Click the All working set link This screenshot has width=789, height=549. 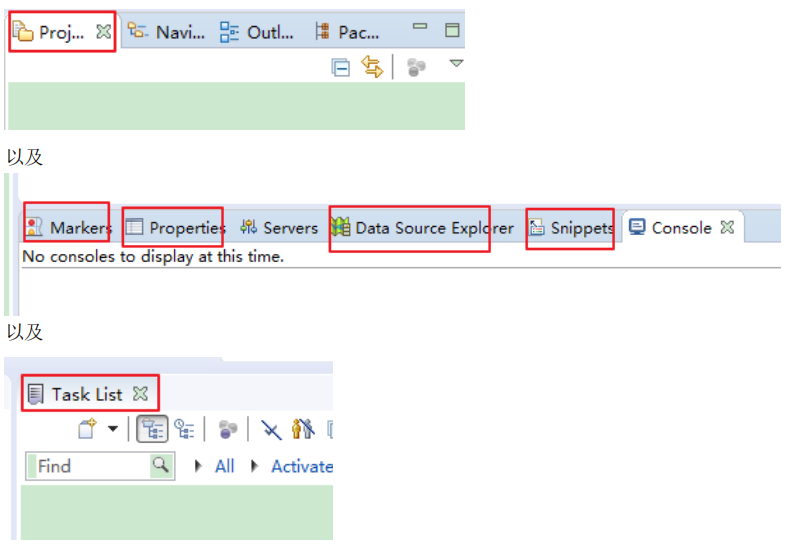pos(224,466)
